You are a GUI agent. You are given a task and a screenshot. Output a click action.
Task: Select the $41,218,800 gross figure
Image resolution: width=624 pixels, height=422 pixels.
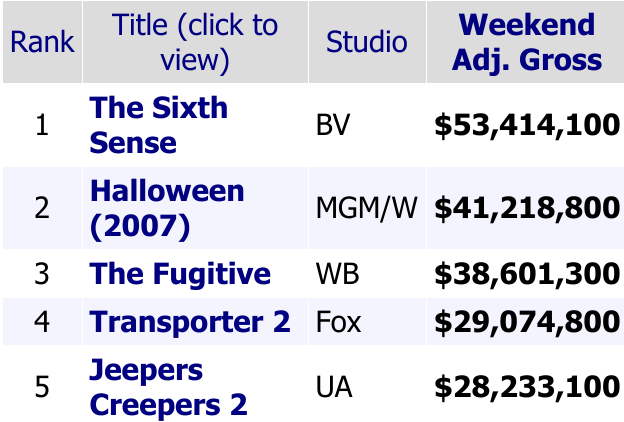(527, 208)
